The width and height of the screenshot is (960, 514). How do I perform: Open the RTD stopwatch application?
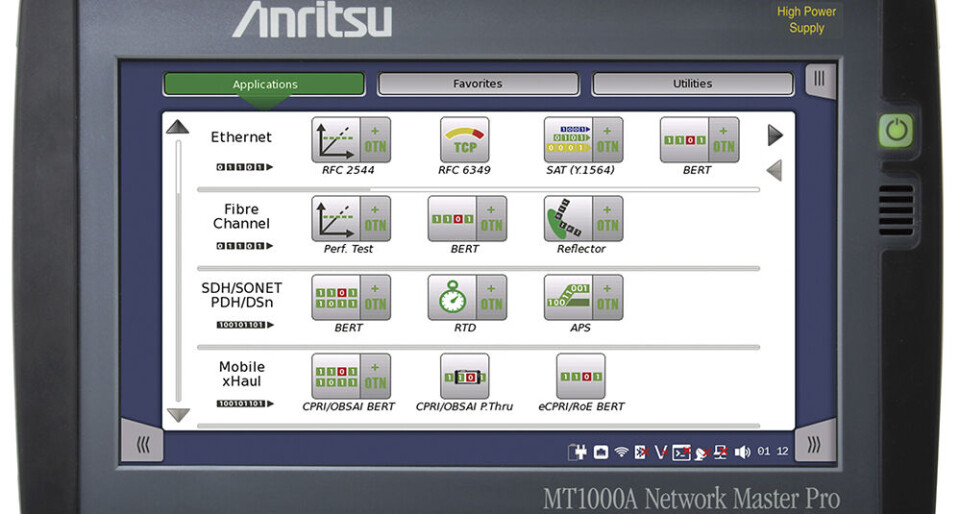[452, 297]
